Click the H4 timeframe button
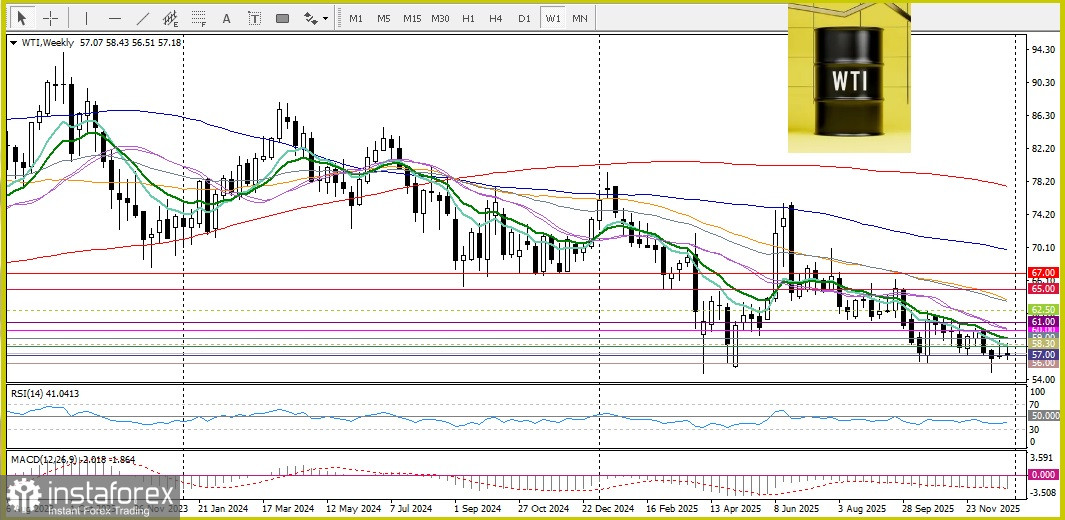The image size is (1065, 520). coord(496,18)
